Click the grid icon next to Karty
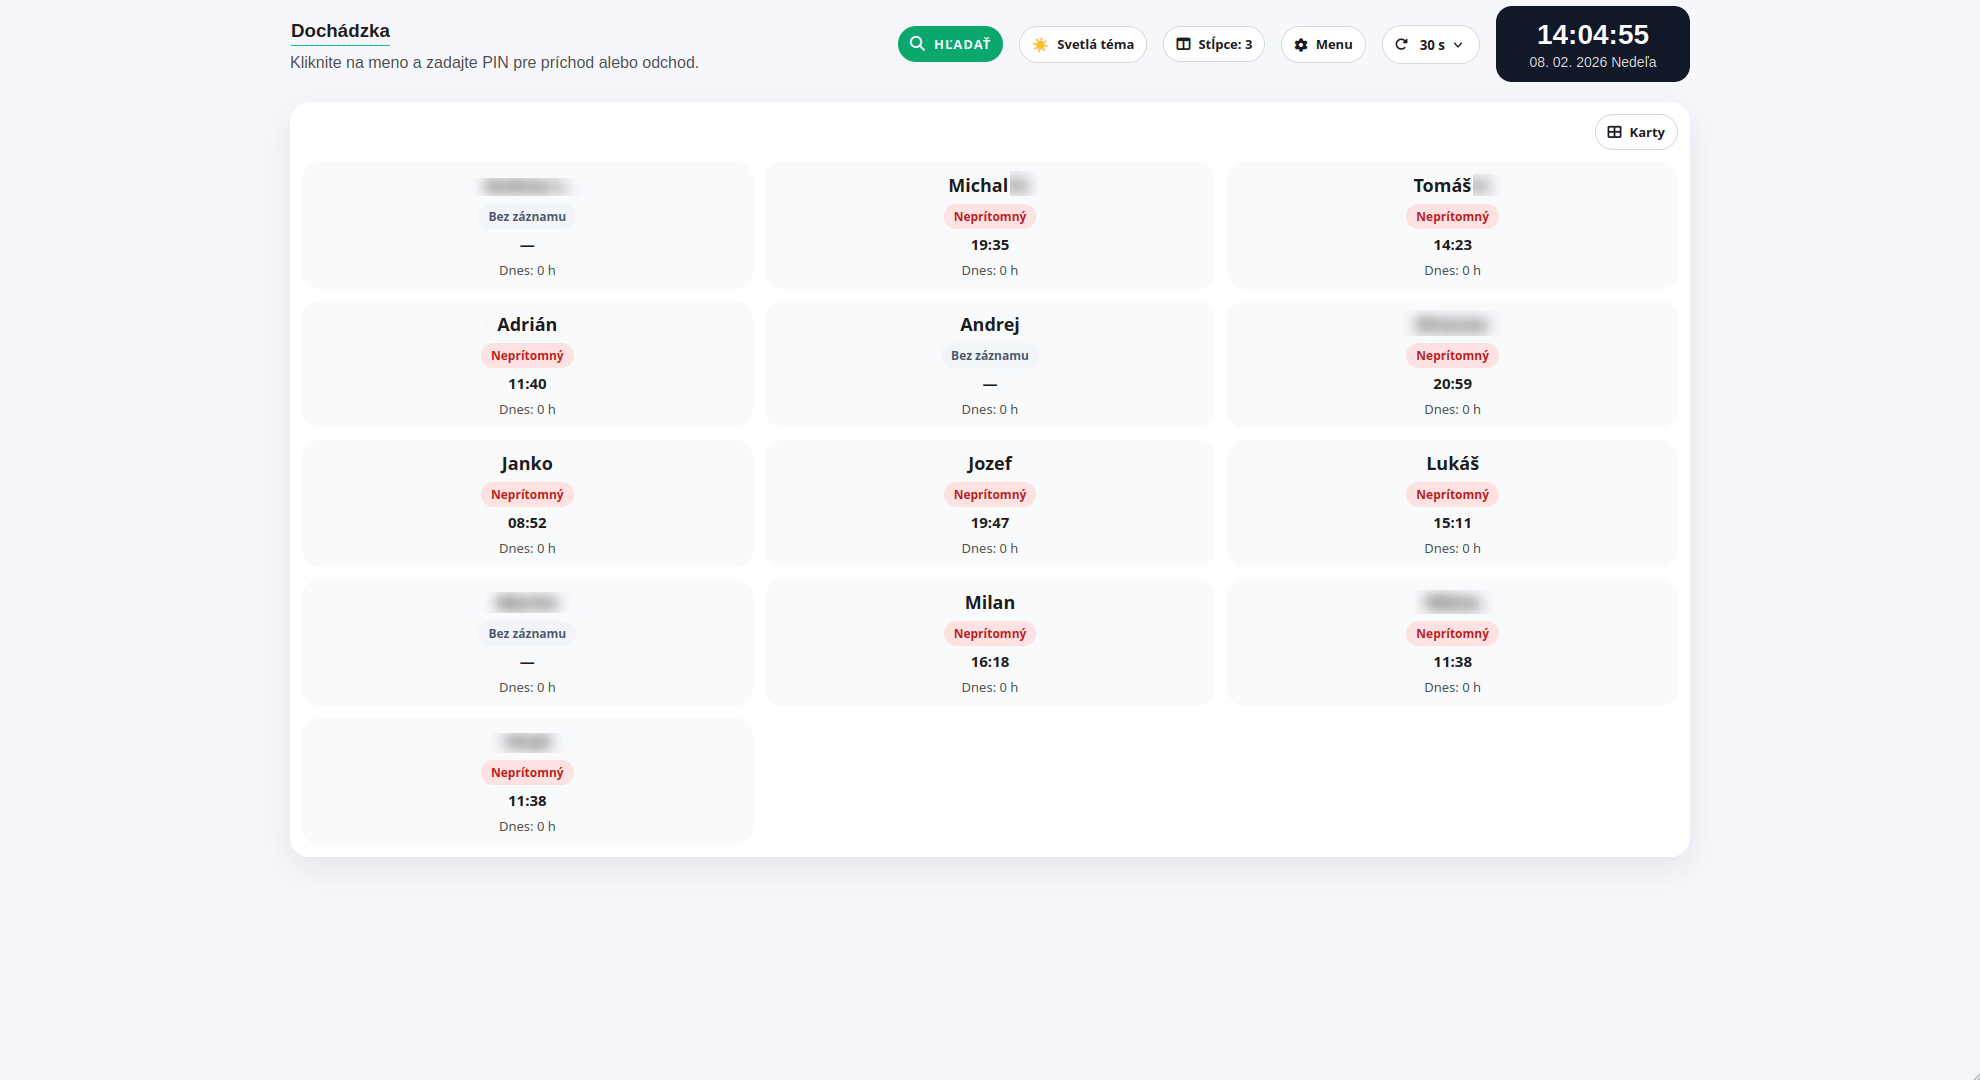The image size is (1980, 1080). pos(1614,132)
